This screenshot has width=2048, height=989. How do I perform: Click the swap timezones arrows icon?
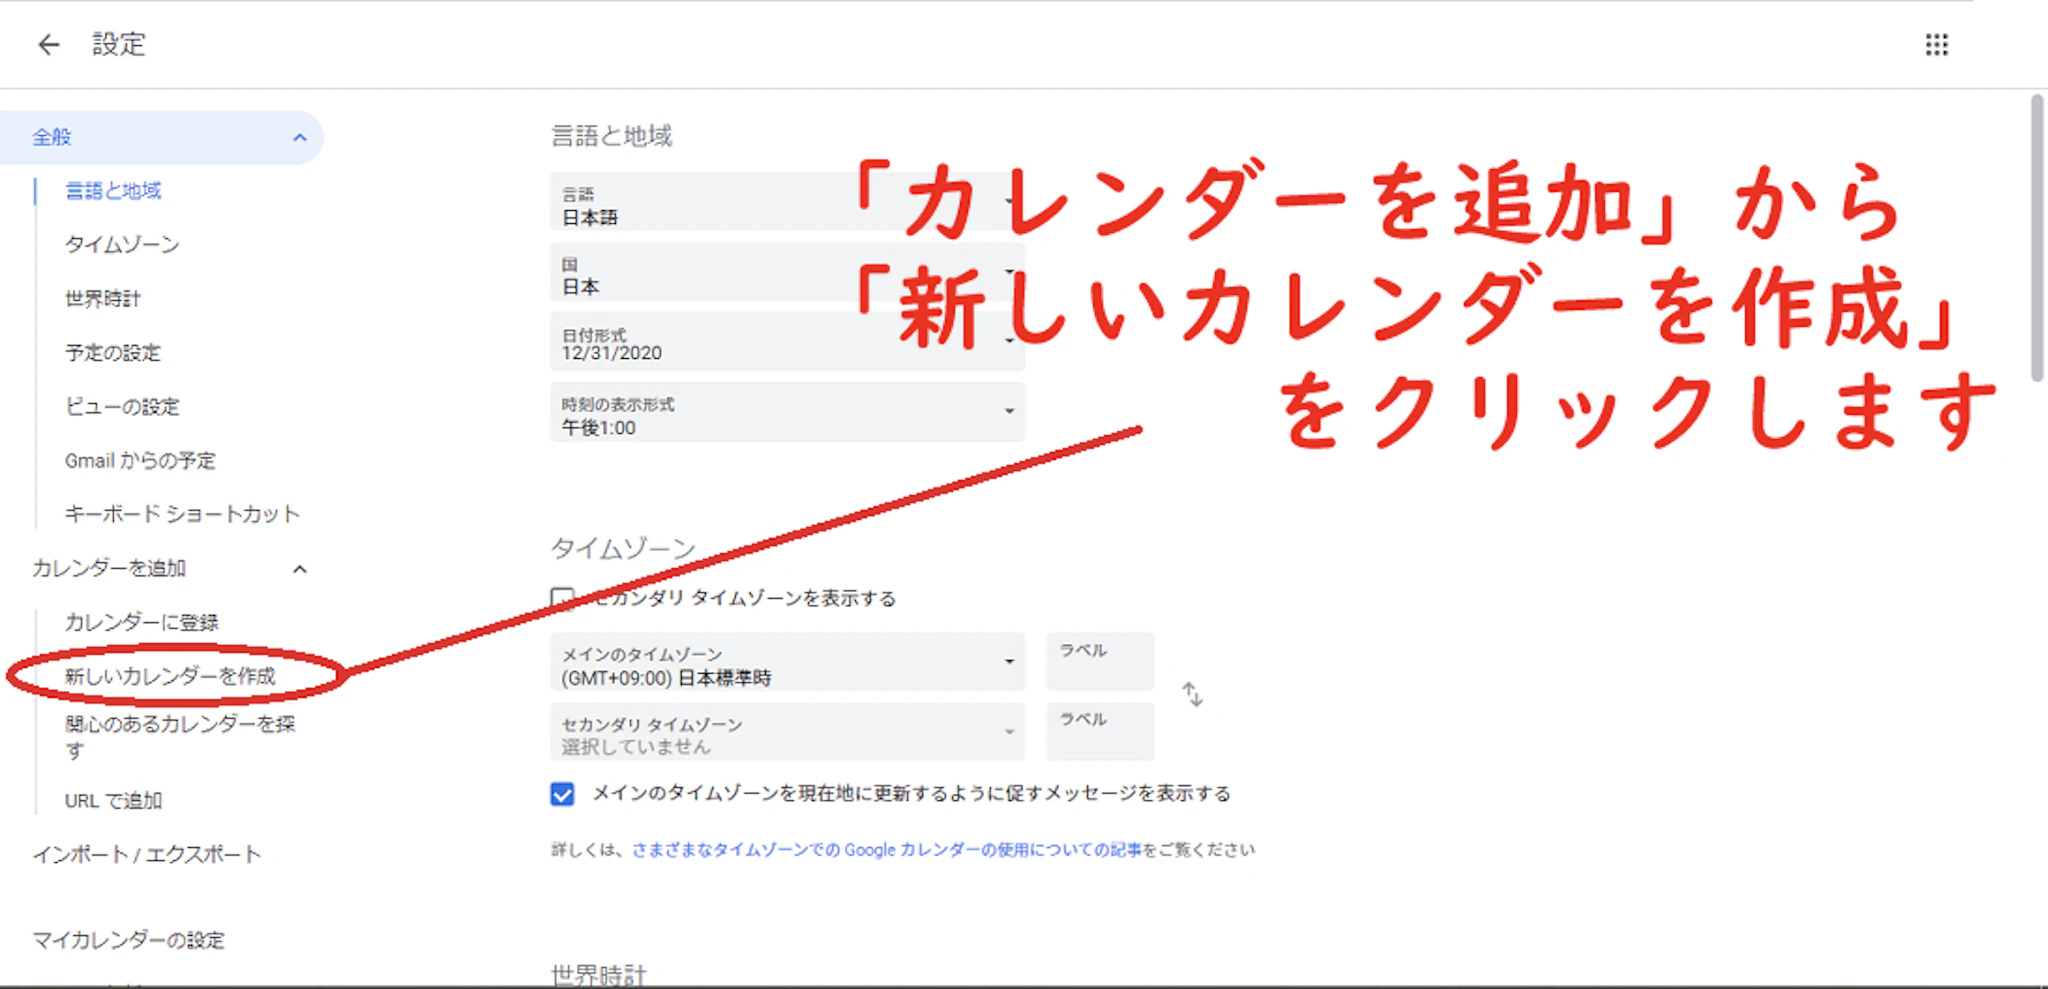tap(1194, 694)
